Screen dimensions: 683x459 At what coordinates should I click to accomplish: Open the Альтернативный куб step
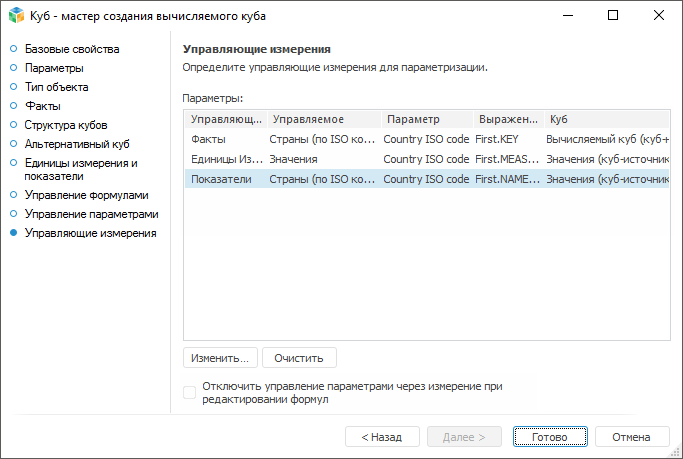(77, 144)
